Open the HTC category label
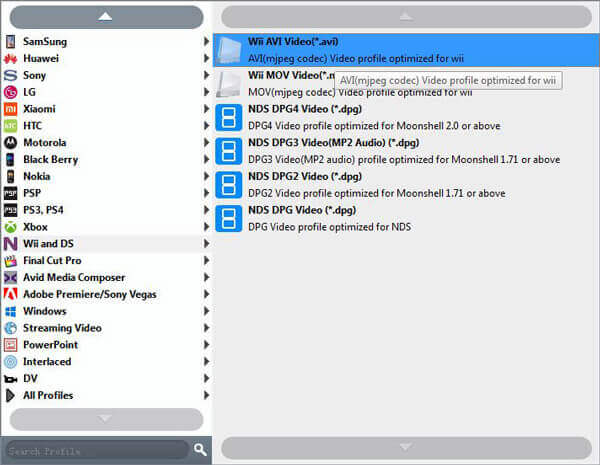This screenshot has width=600, height=465. (x=33, y=126)
